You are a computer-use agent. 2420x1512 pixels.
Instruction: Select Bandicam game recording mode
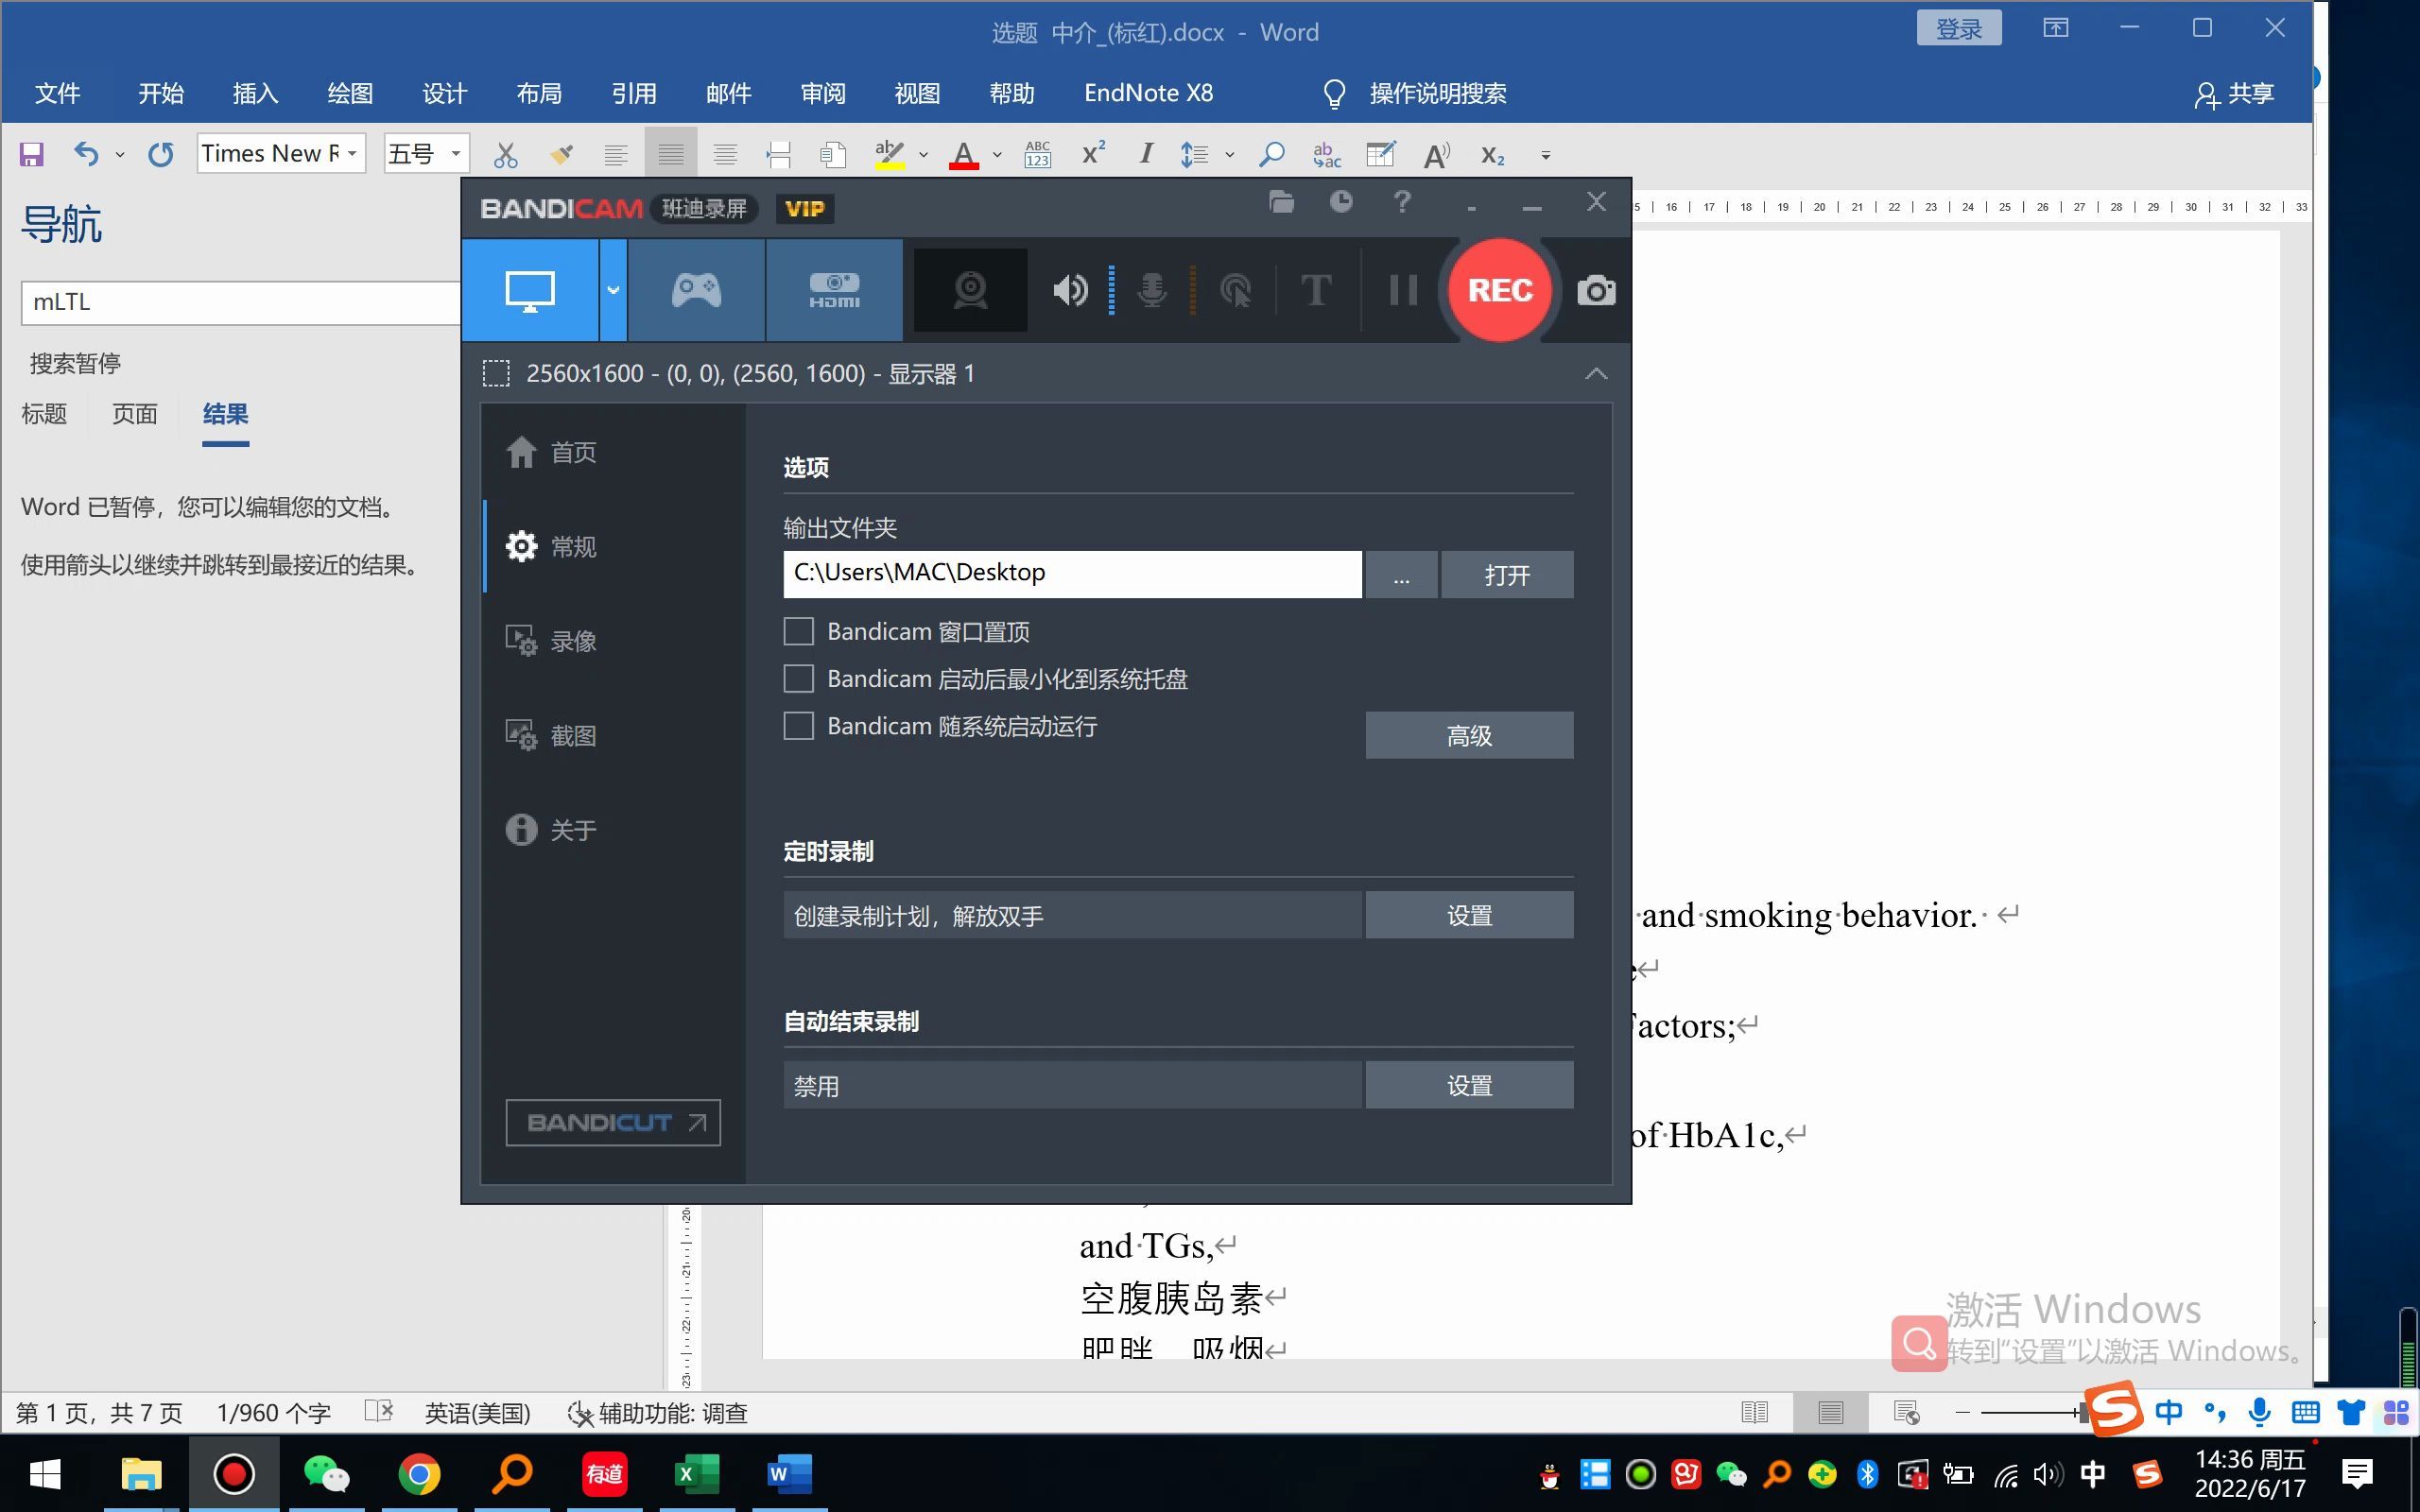coord(696,290)
